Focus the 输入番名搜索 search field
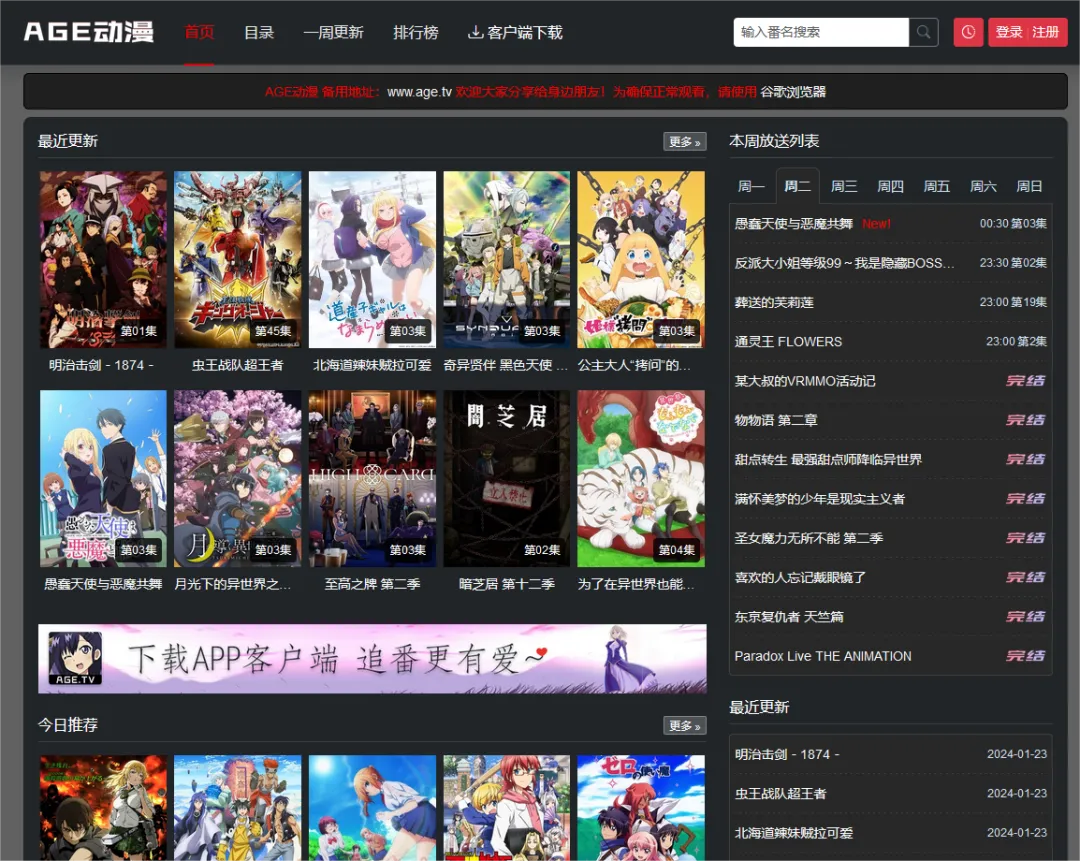Viewport: 1080px width, 861px height. point(821,32)
